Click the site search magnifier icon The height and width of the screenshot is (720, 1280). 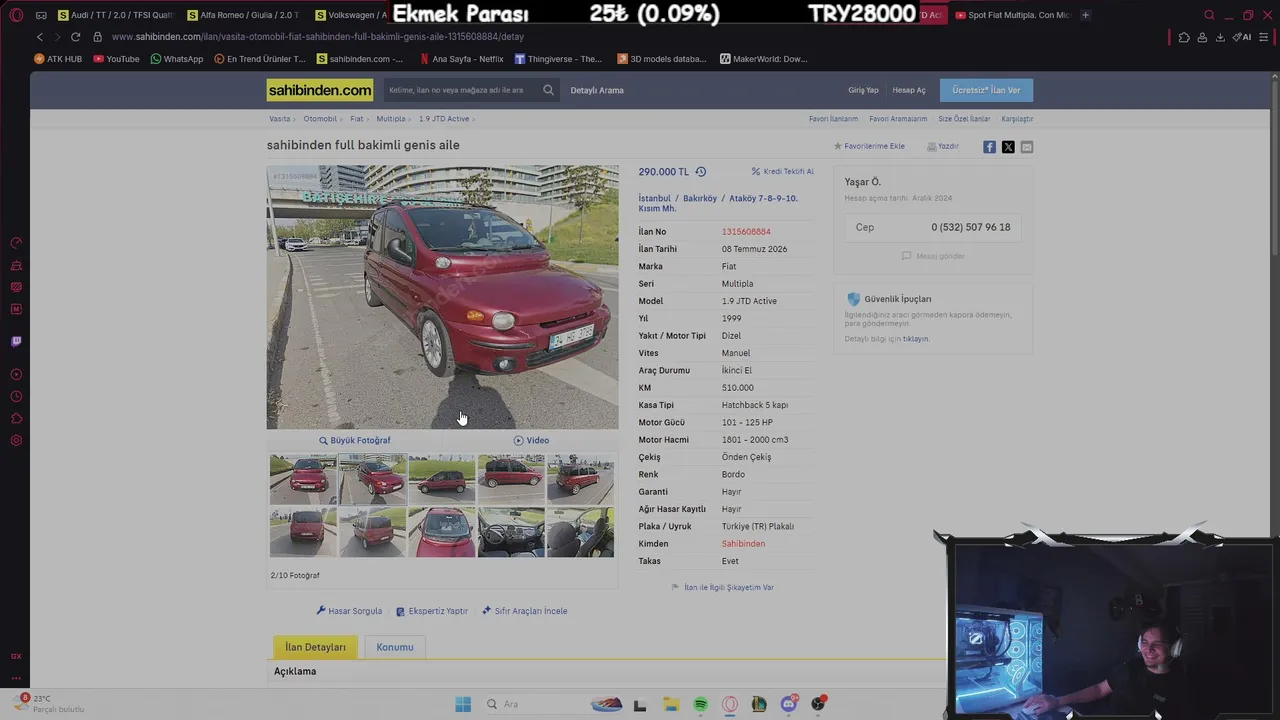click(548, 90)
